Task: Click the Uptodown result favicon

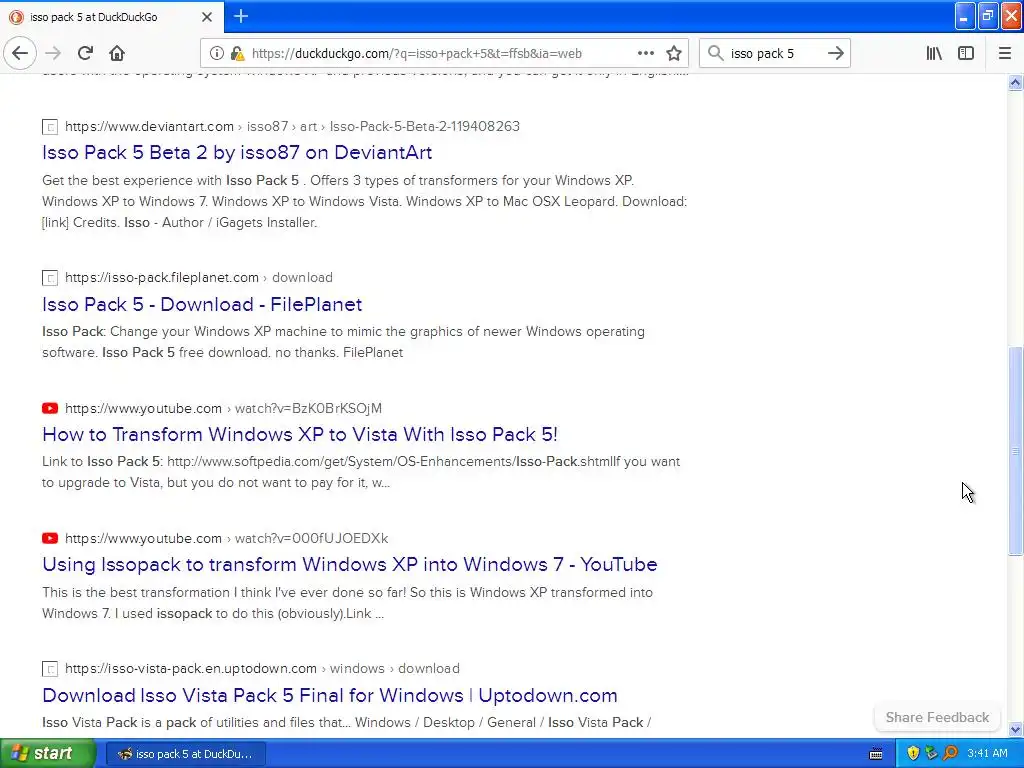Action: click(x=50, y=669)
